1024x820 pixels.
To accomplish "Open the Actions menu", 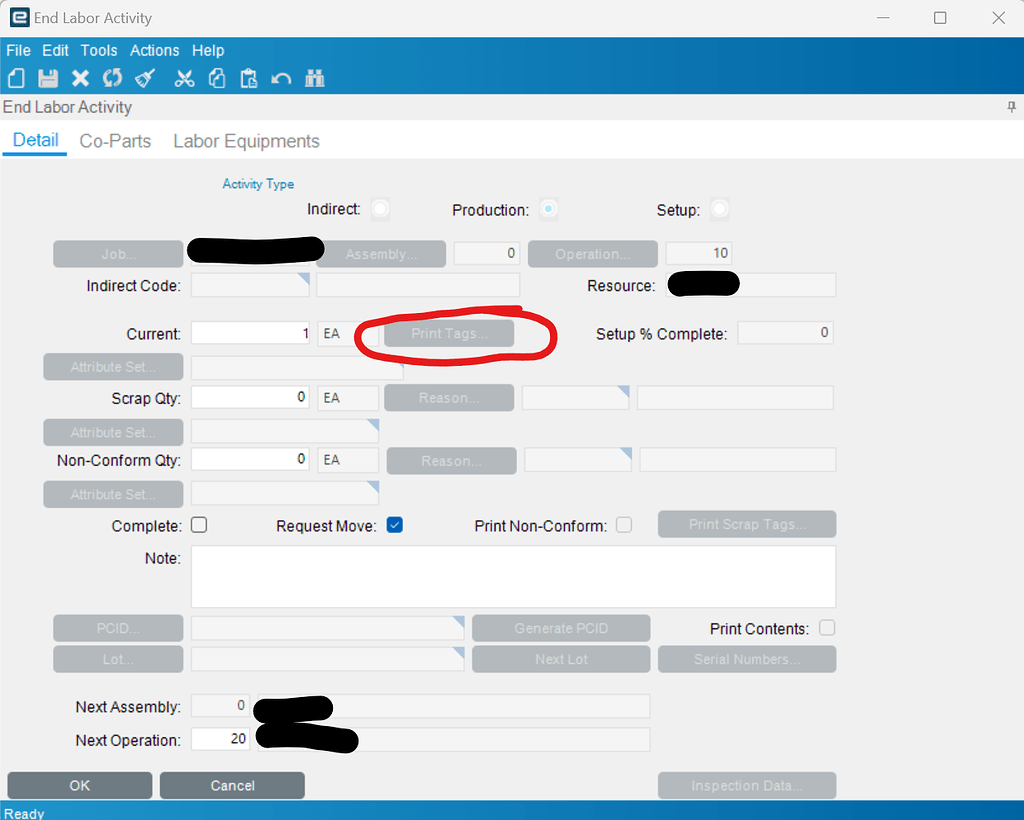I will coord(155,50).
